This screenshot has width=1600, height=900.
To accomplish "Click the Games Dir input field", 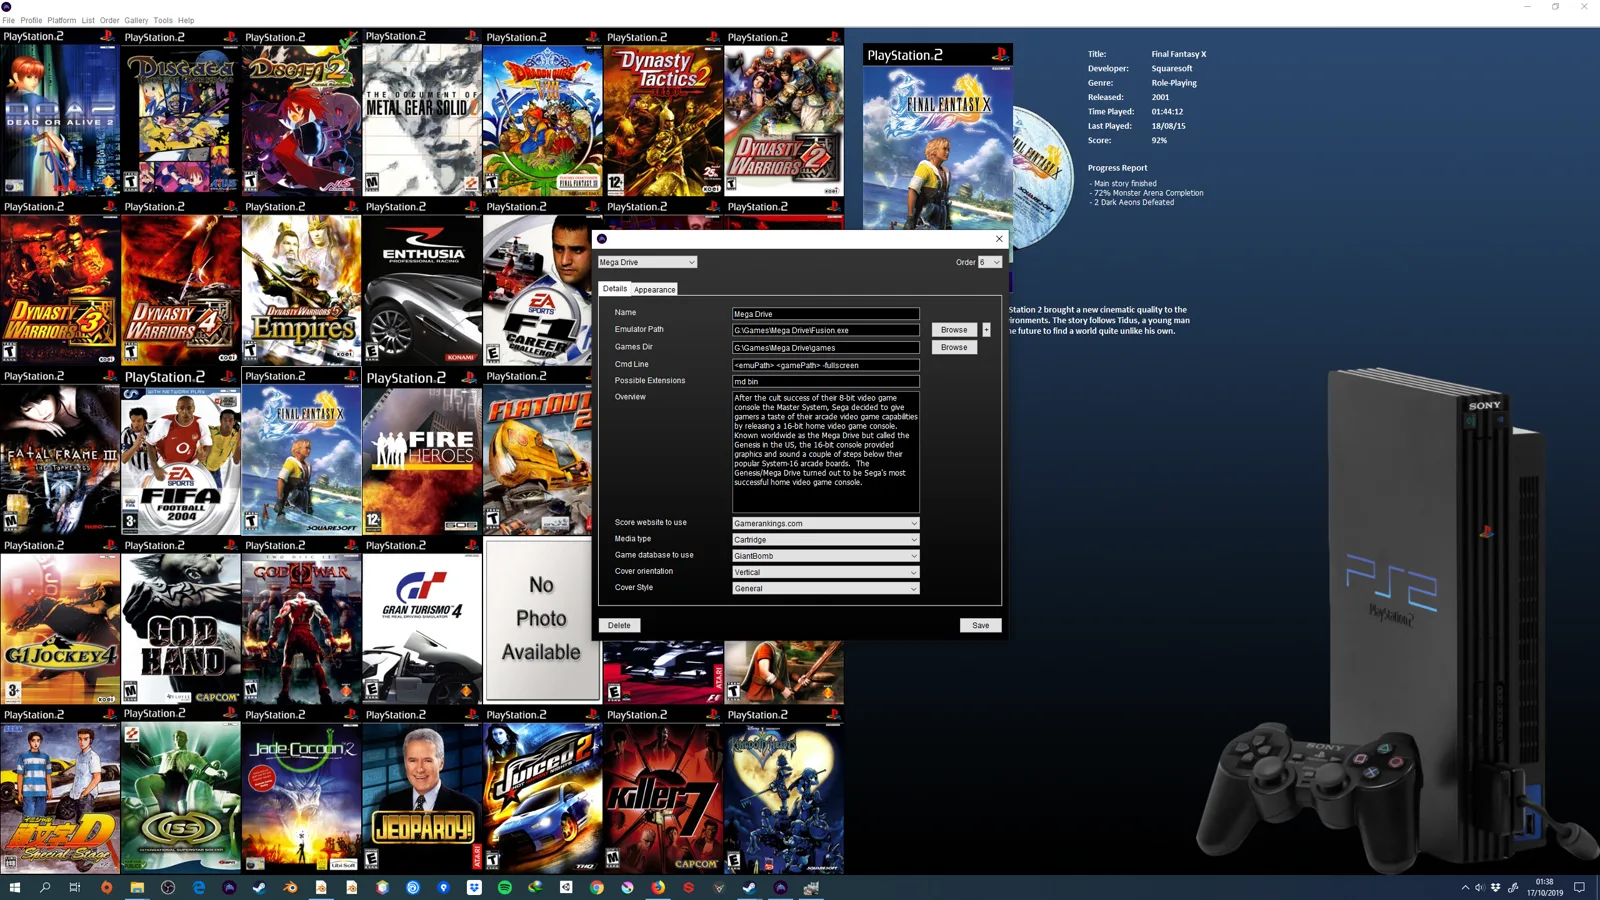I will (x=826, y=348).
